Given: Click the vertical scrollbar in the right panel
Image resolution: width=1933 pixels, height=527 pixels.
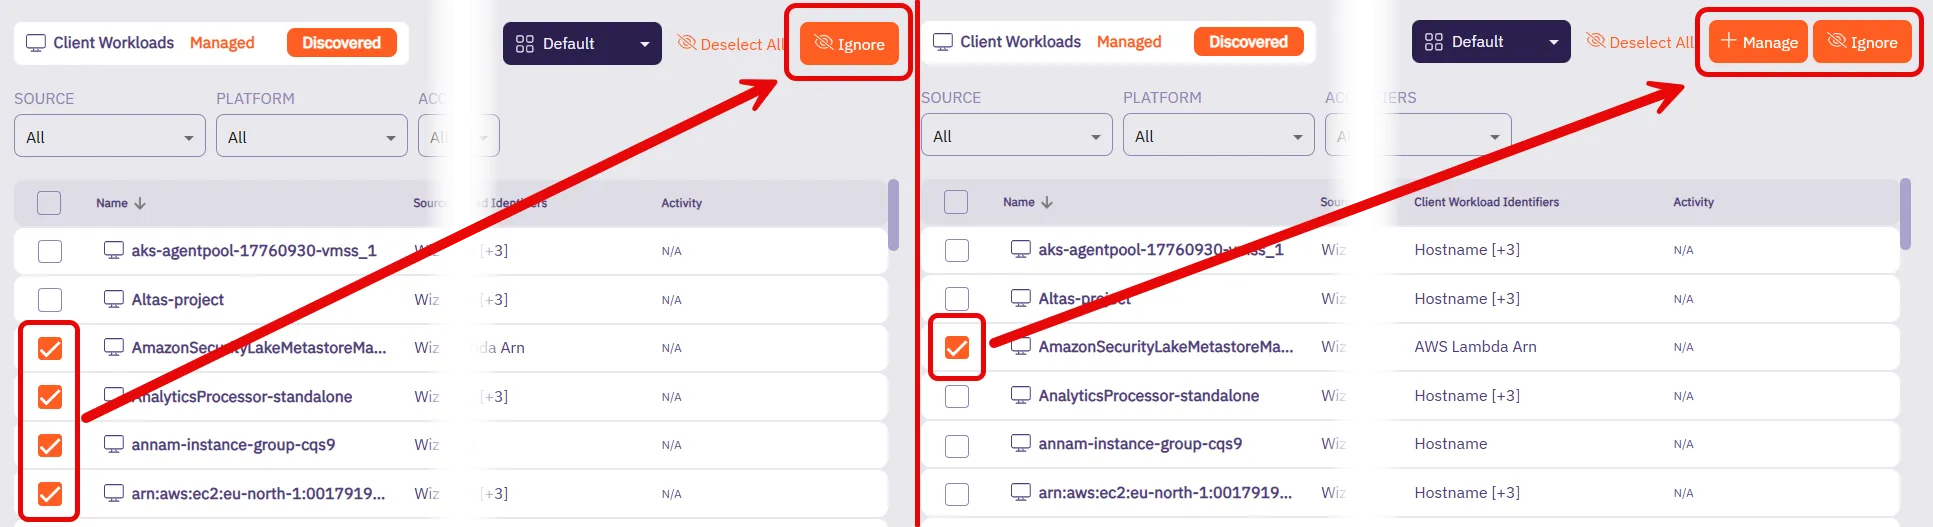Looking at the screenshot, I should coord(1905,213).
